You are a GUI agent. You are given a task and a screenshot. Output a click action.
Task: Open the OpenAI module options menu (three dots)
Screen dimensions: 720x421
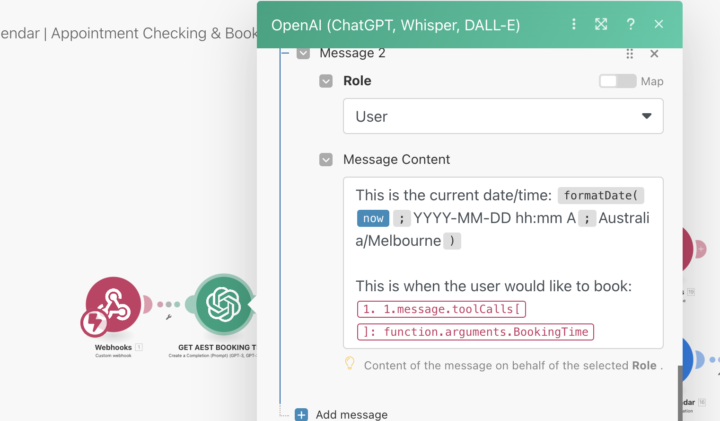click(x=574, y=24)
